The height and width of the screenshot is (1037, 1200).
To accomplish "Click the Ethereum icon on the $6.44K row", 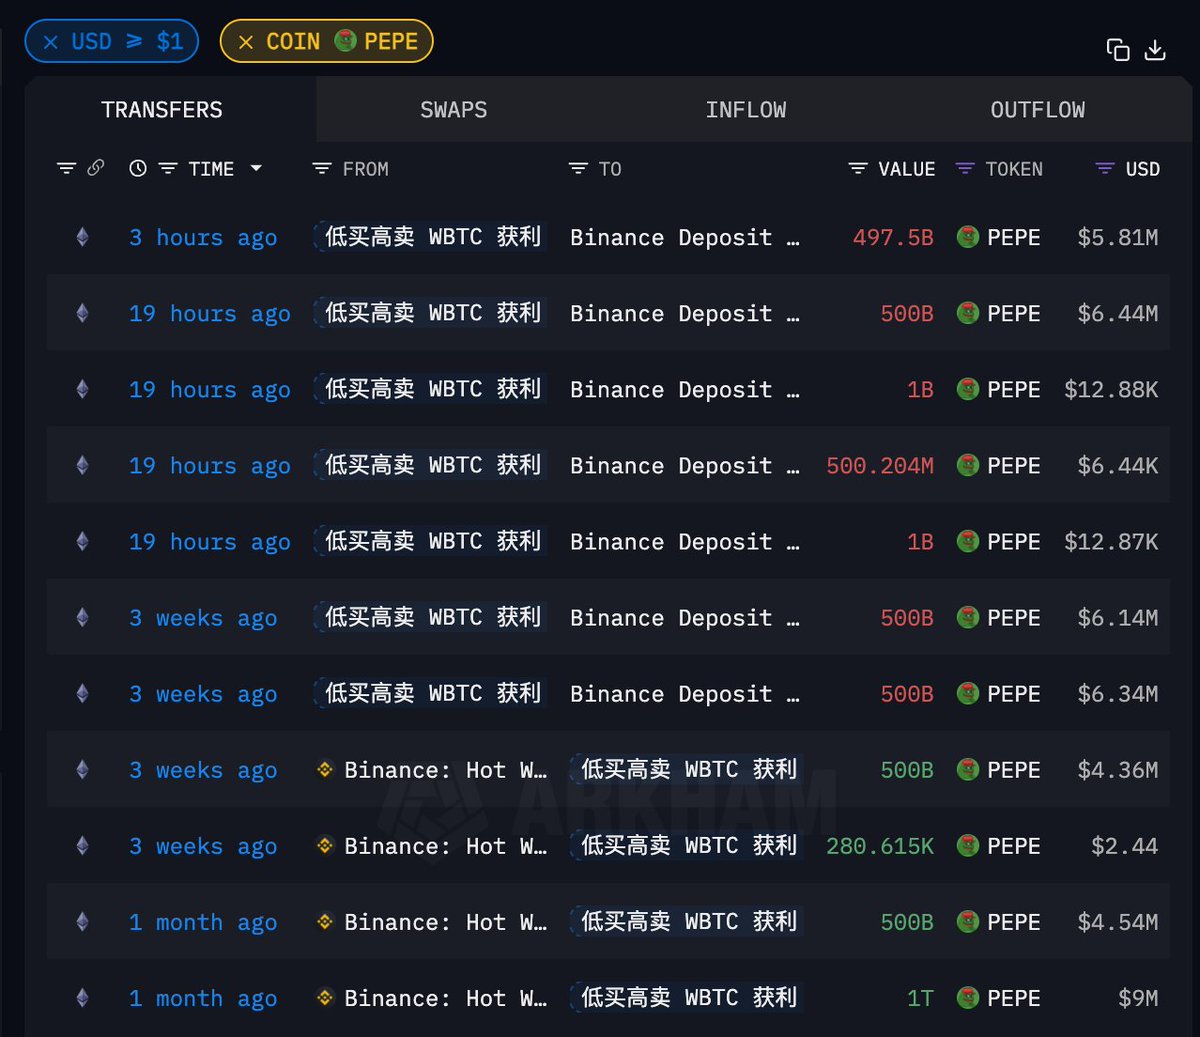I will click(x=83, y=465).
